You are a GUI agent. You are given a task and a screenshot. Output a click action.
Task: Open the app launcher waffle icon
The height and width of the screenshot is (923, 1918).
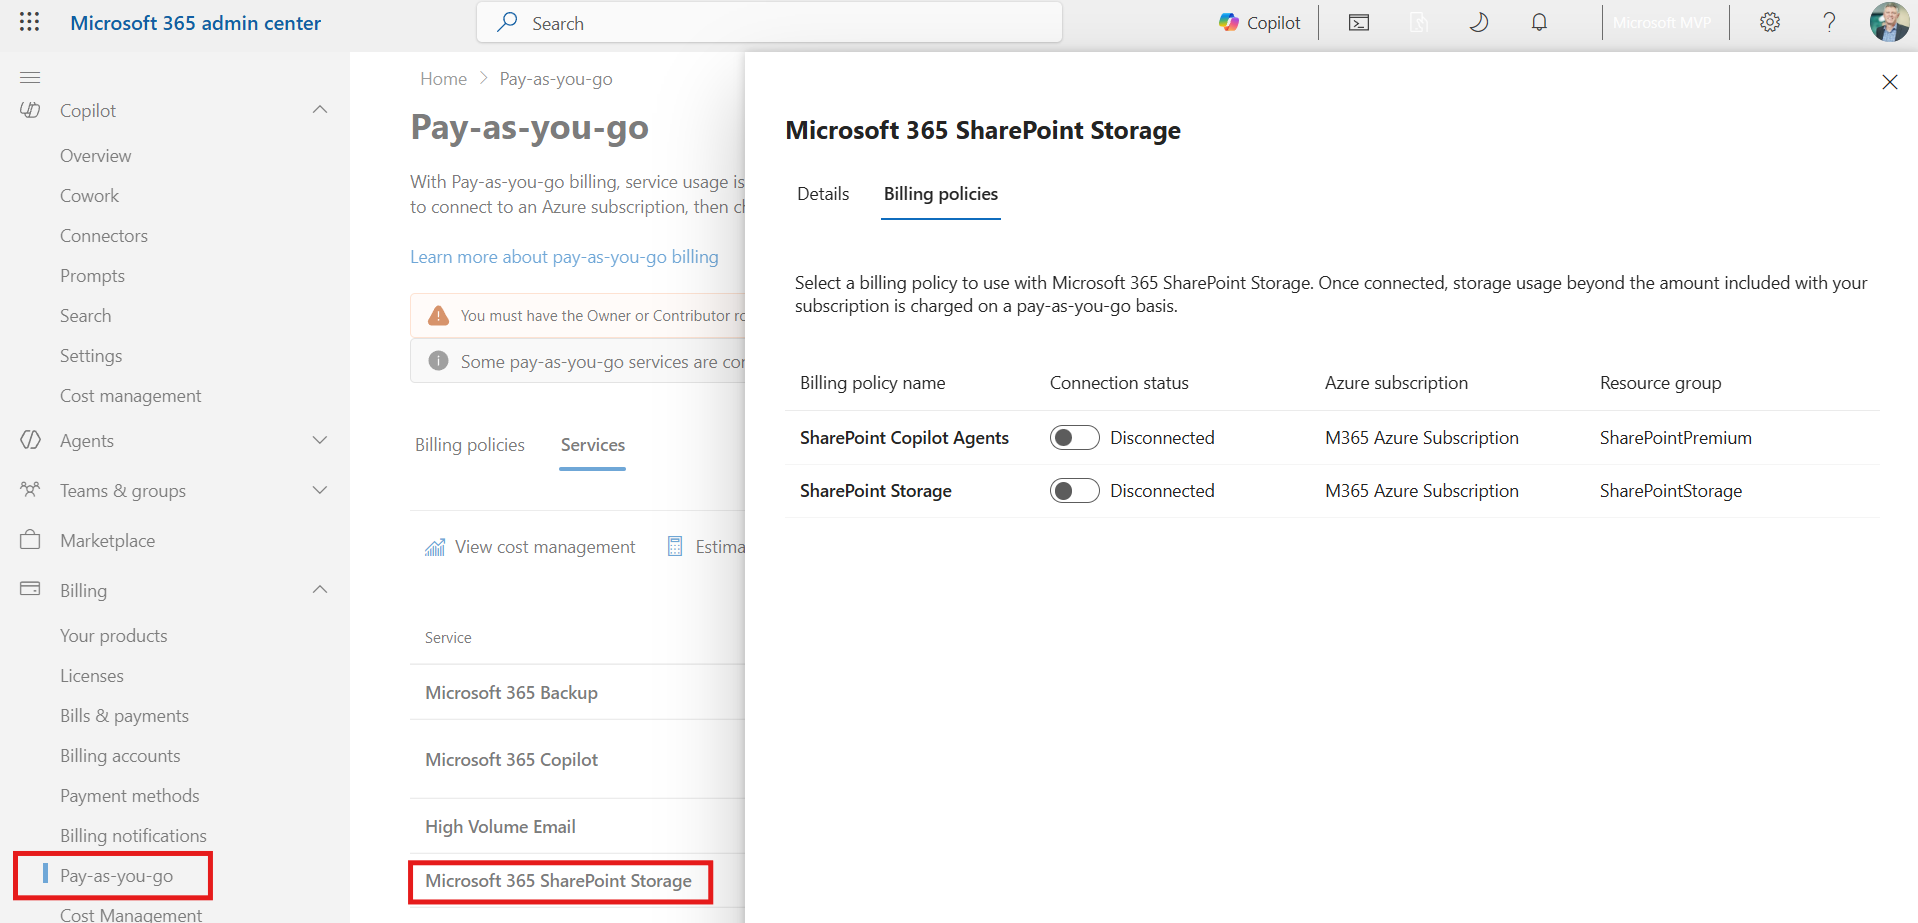point(30,22)
